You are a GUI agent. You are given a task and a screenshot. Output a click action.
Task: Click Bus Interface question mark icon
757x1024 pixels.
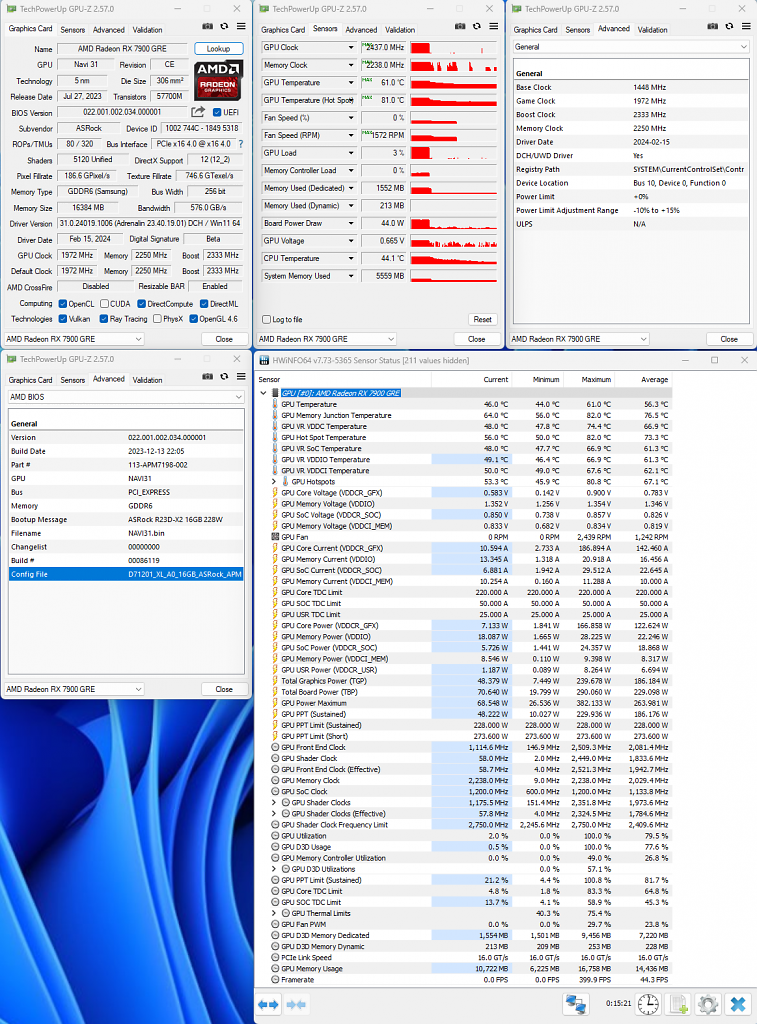240,144
